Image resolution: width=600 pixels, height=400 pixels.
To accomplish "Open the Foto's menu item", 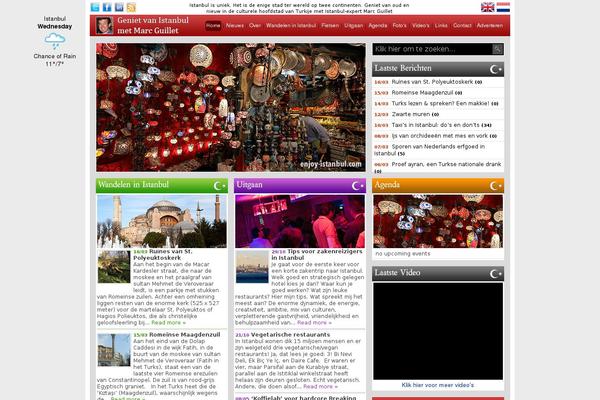I will pos(399,26).
